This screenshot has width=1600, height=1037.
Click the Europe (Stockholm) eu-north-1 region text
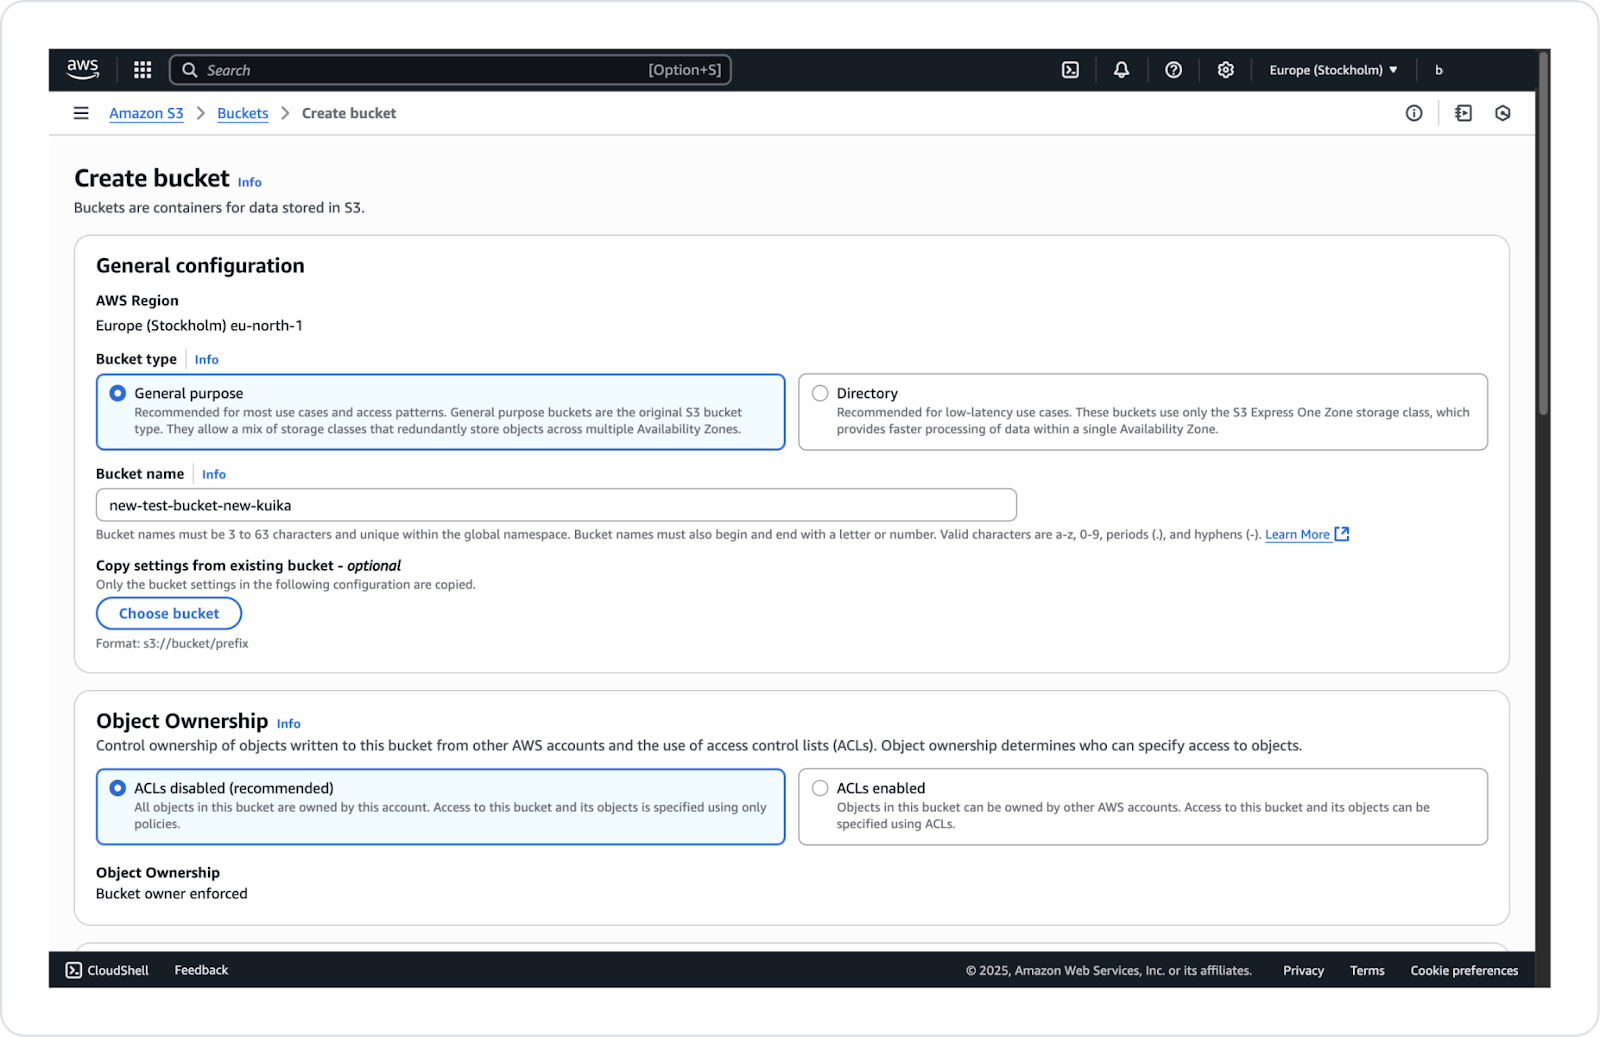199,325
